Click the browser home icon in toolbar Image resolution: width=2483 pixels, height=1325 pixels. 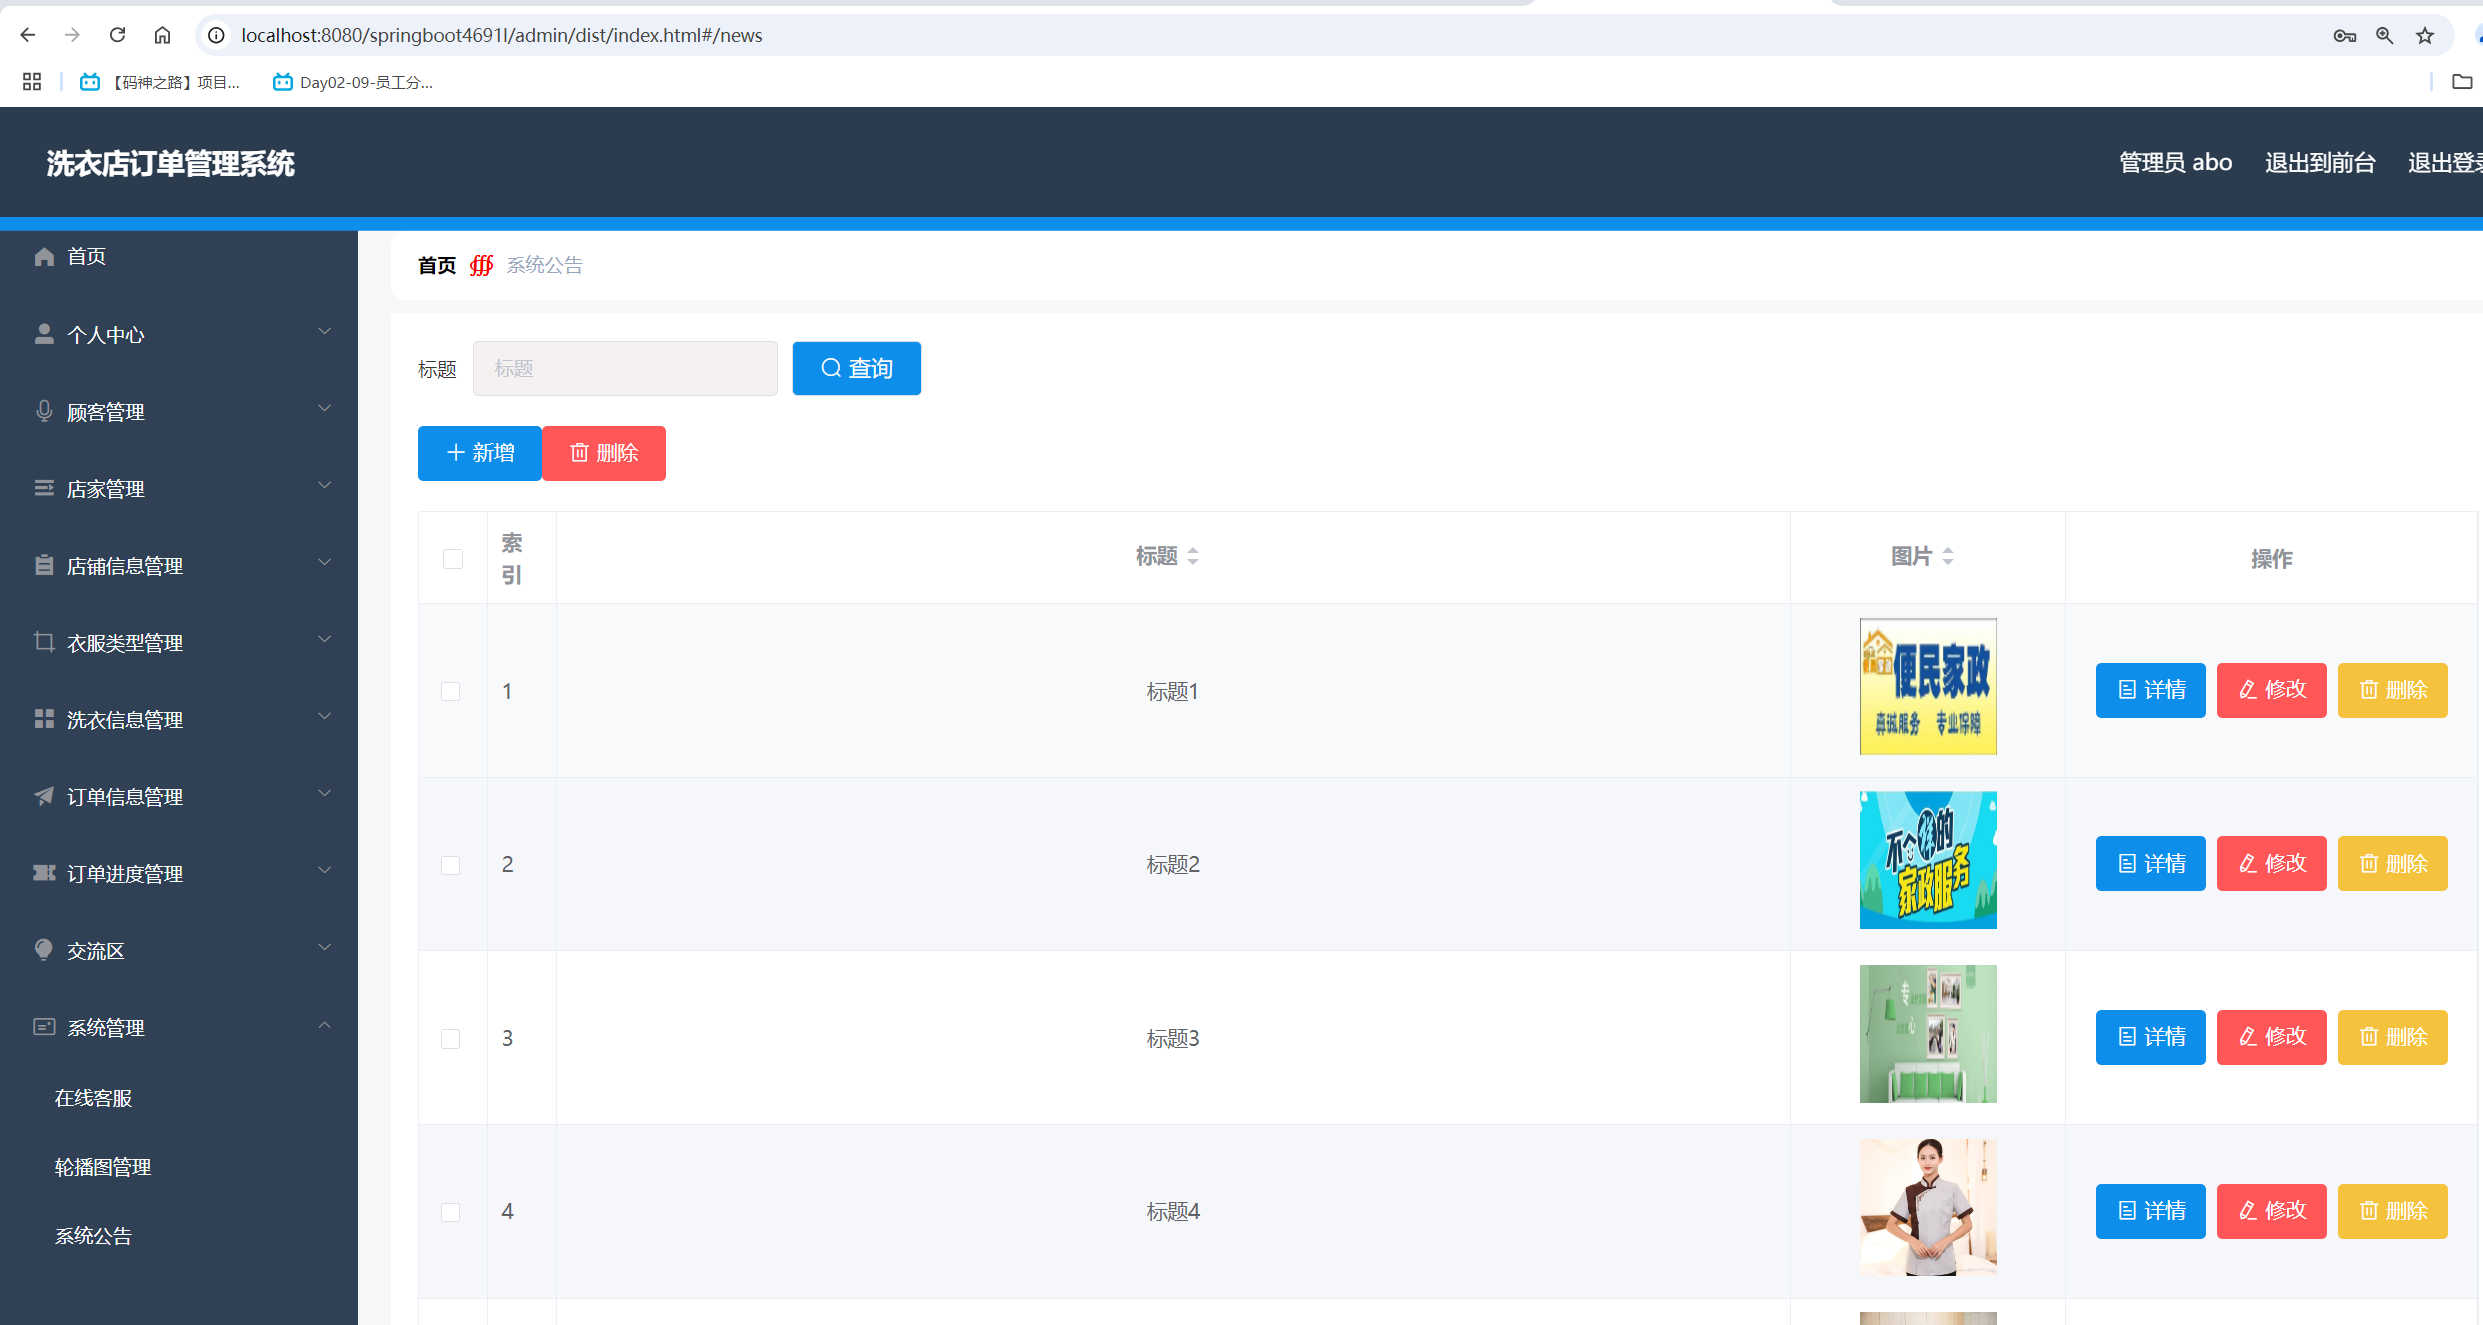tap(162, 35)
